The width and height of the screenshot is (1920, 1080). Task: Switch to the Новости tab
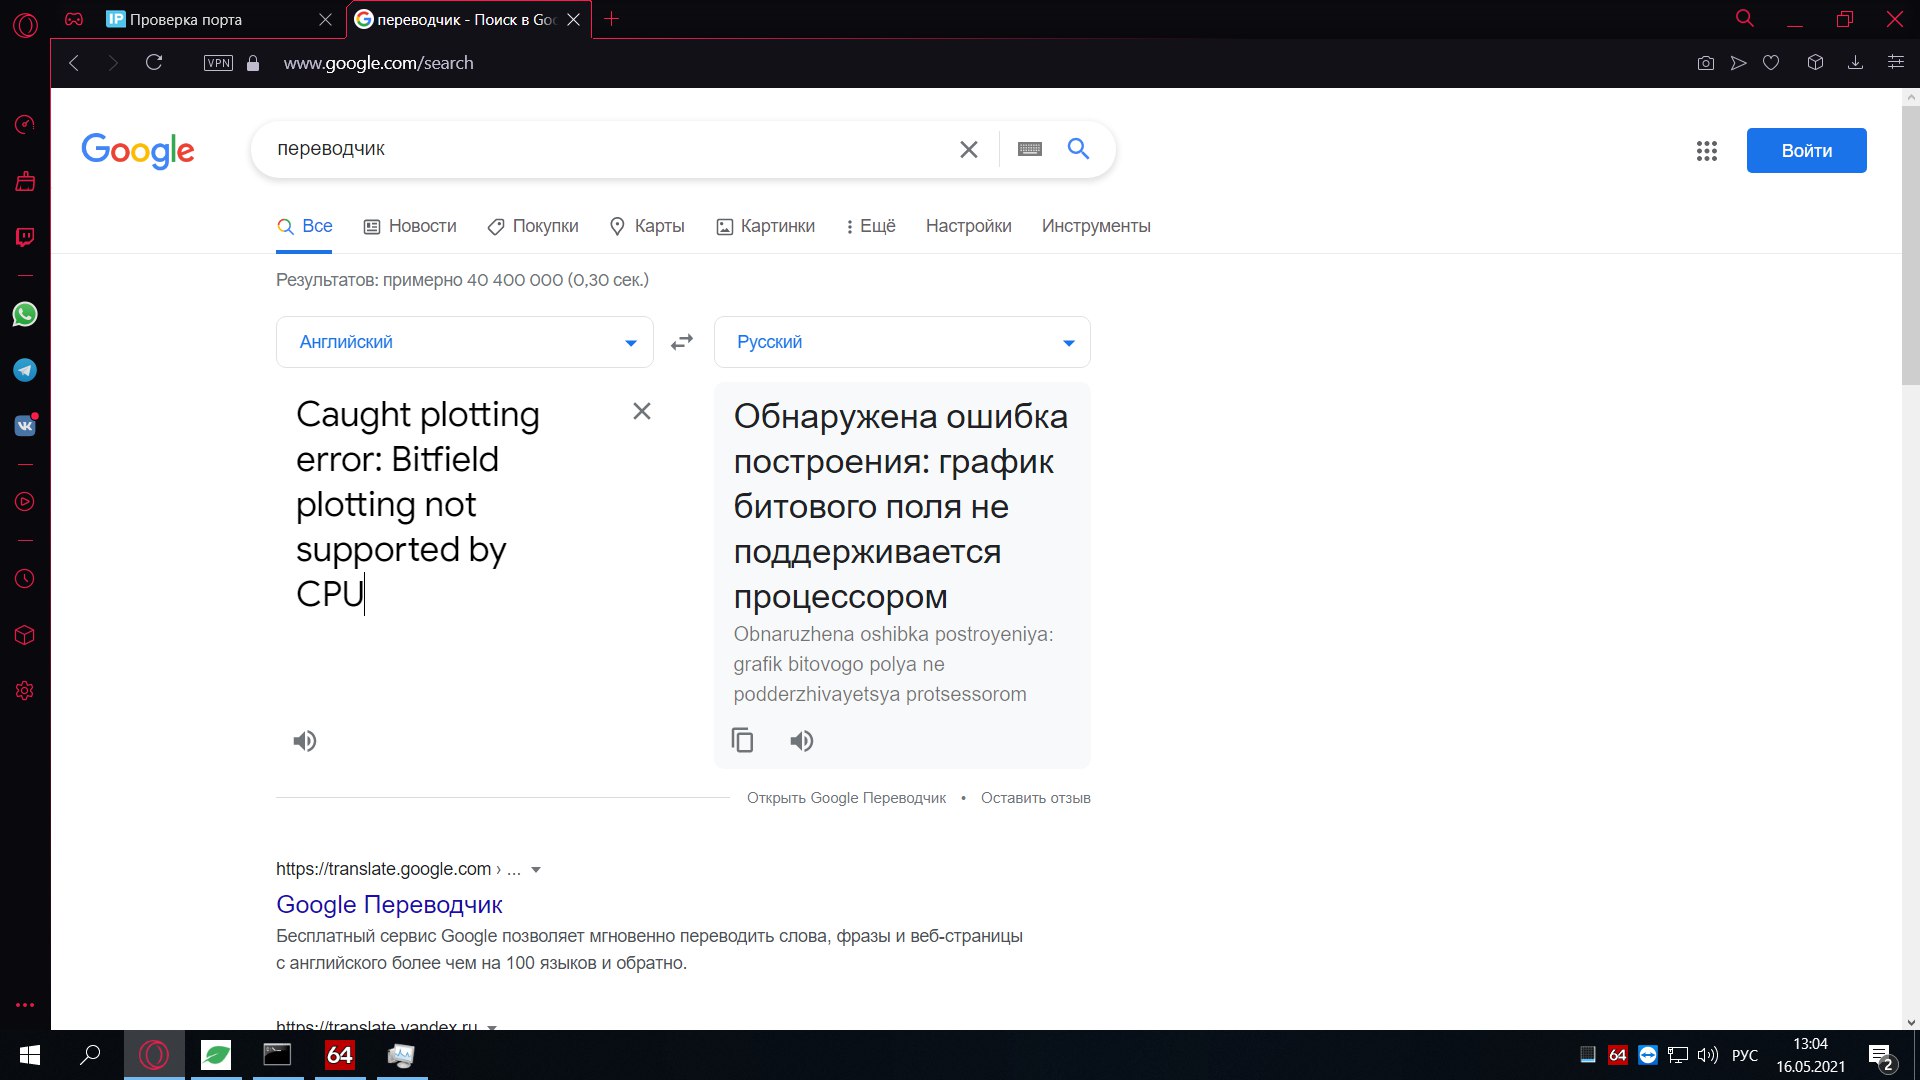click(410, 226)
